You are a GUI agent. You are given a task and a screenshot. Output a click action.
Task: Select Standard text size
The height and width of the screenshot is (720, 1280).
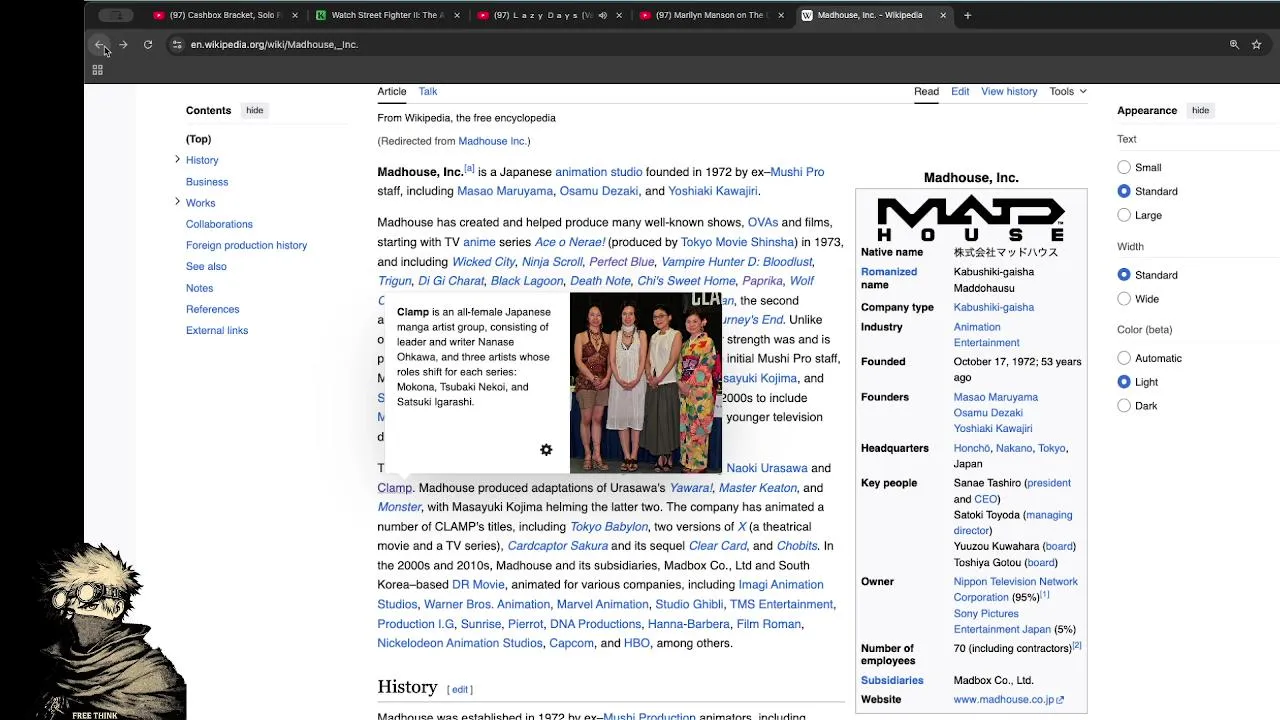point(1124,191)
